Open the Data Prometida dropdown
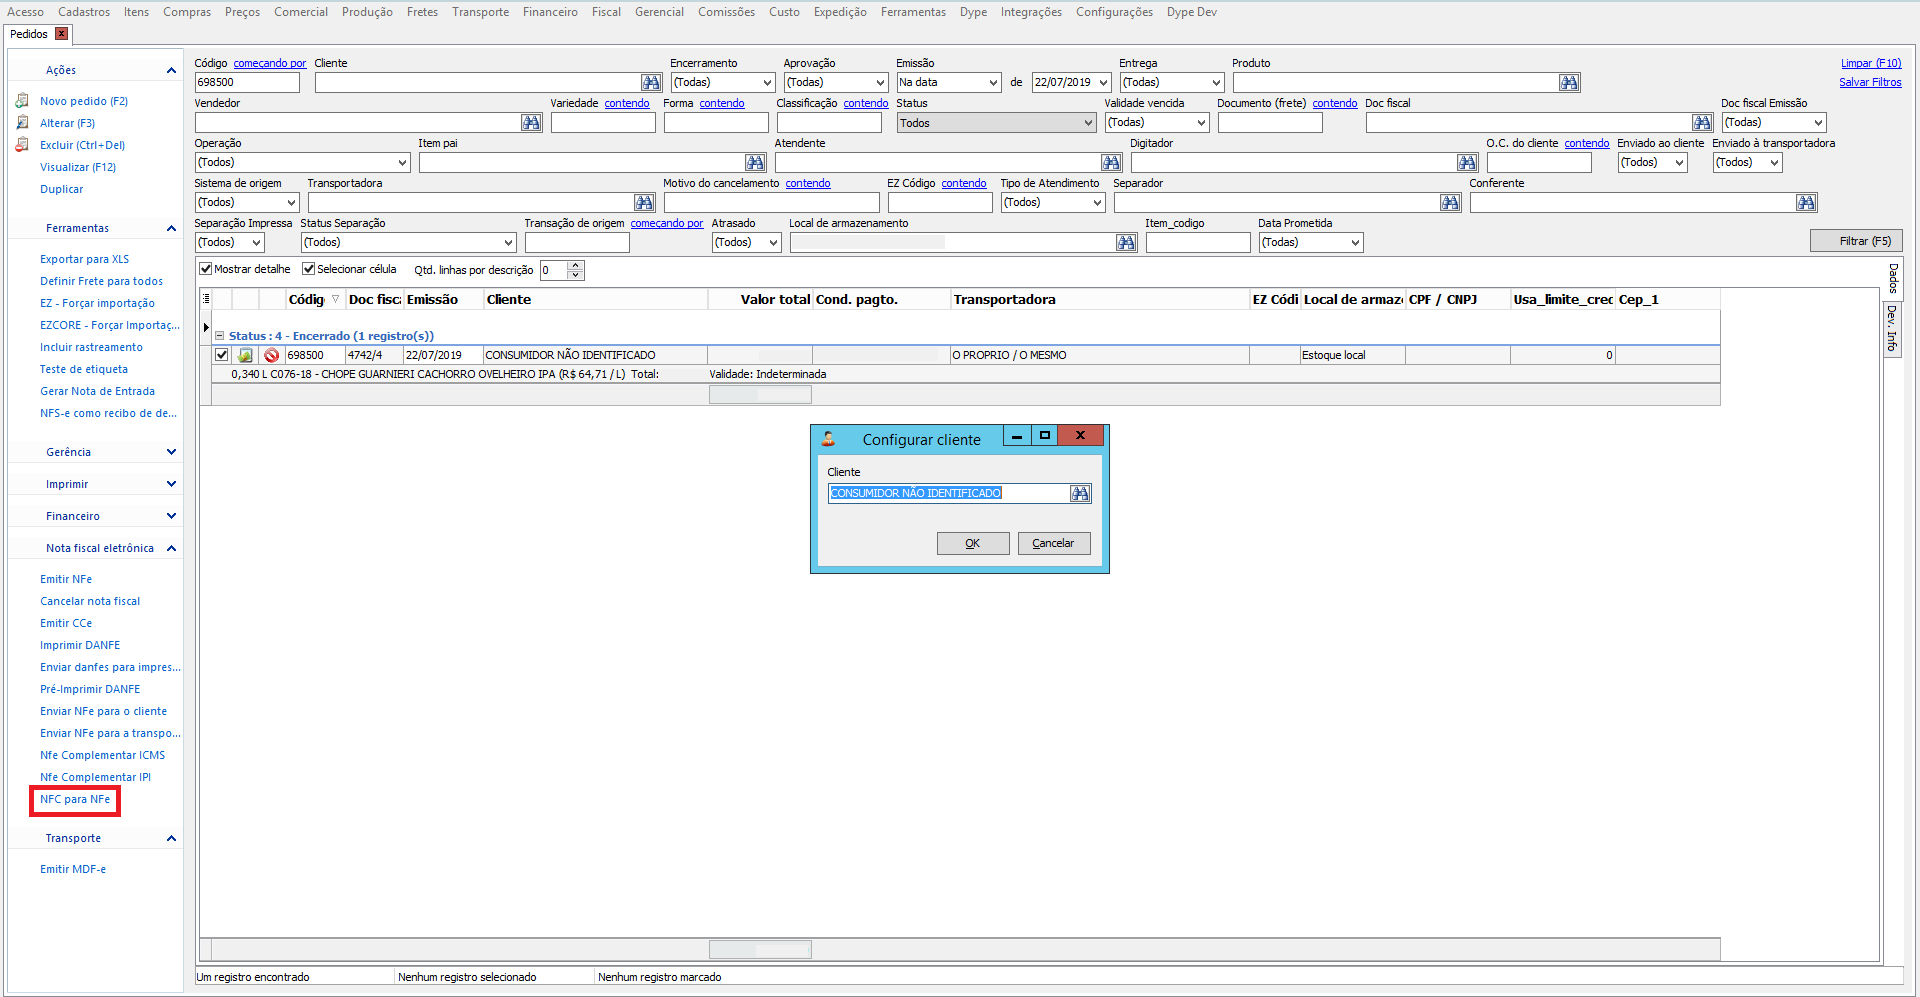 [x=1355, y=243]
